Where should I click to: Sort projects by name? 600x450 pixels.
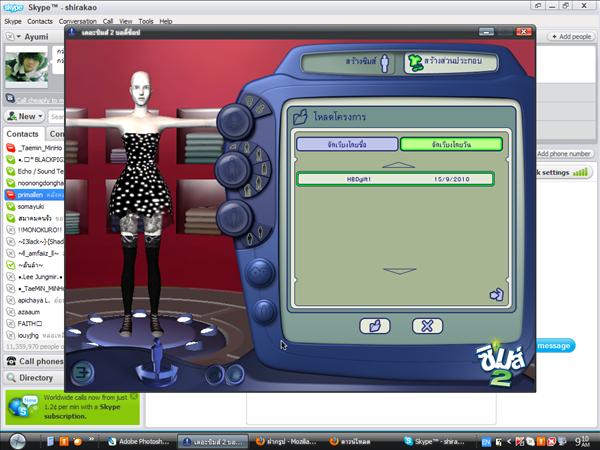[x=347, y=145]
